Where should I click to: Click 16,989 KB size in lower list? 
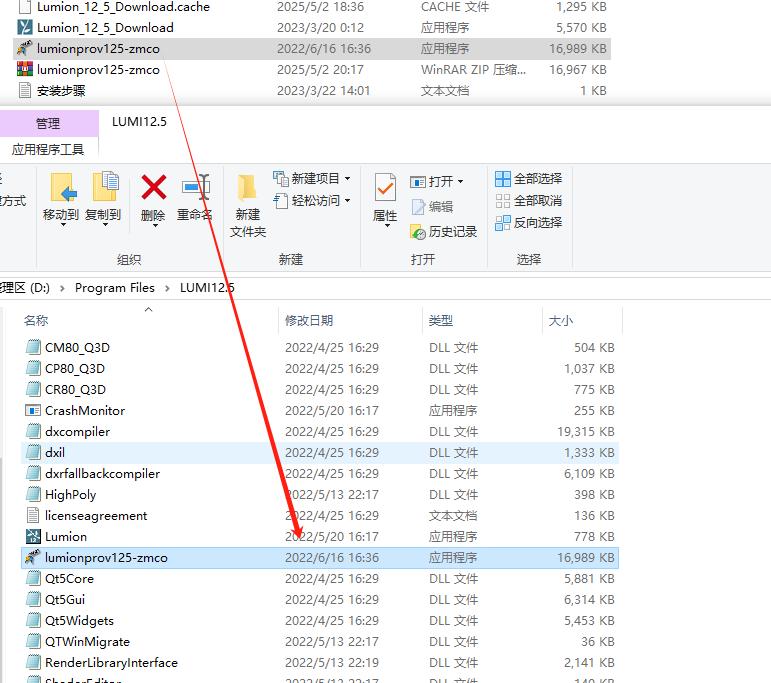[x=586, y=557]
